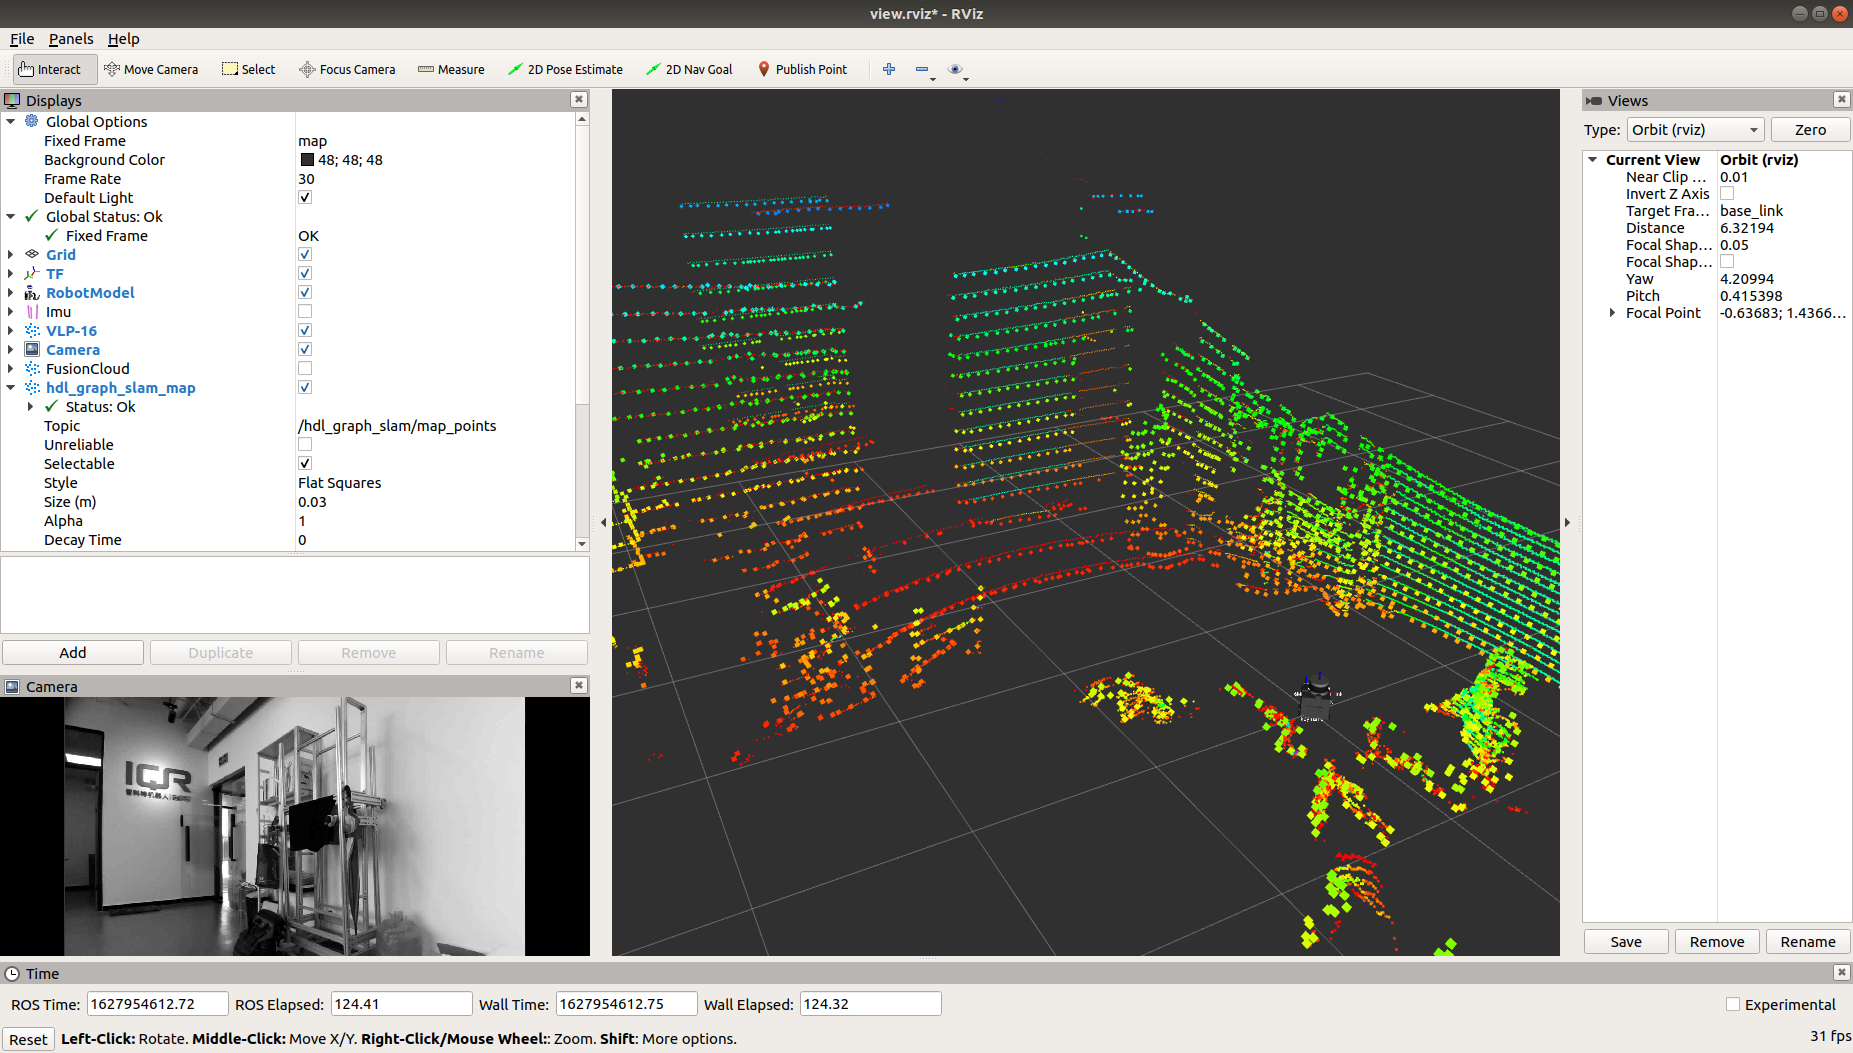Expand the VLP-16 display item
Viewport: 1853px width, 1053px height.
coord(11,330)
